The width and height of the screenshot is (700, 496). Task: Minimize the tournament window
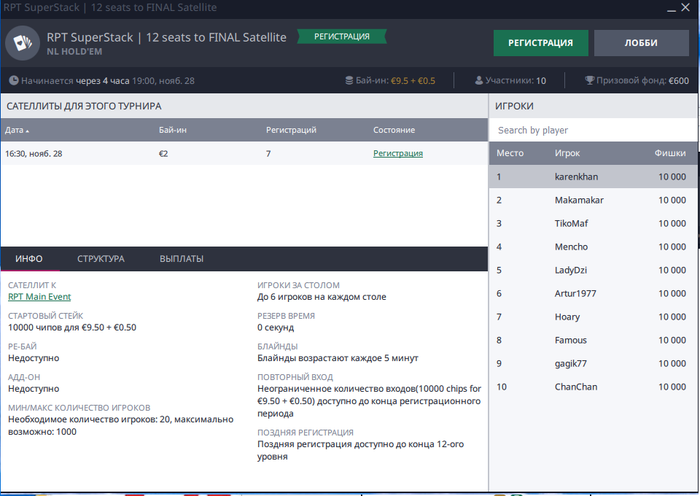pyautogui.click(x=671, y=8)
